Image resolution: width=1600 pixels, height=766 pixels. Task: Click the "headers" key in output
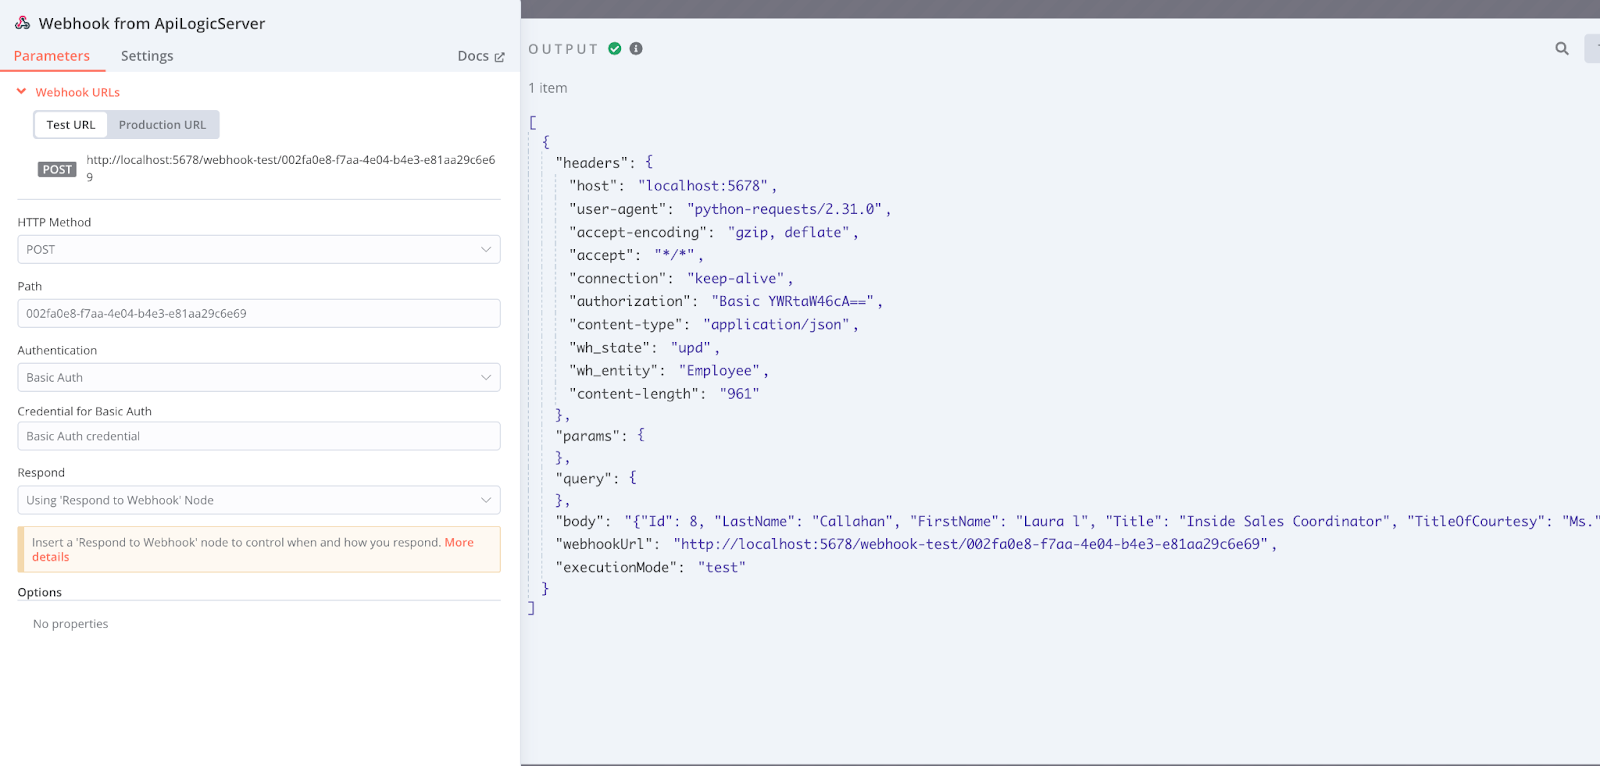[592, 163]
